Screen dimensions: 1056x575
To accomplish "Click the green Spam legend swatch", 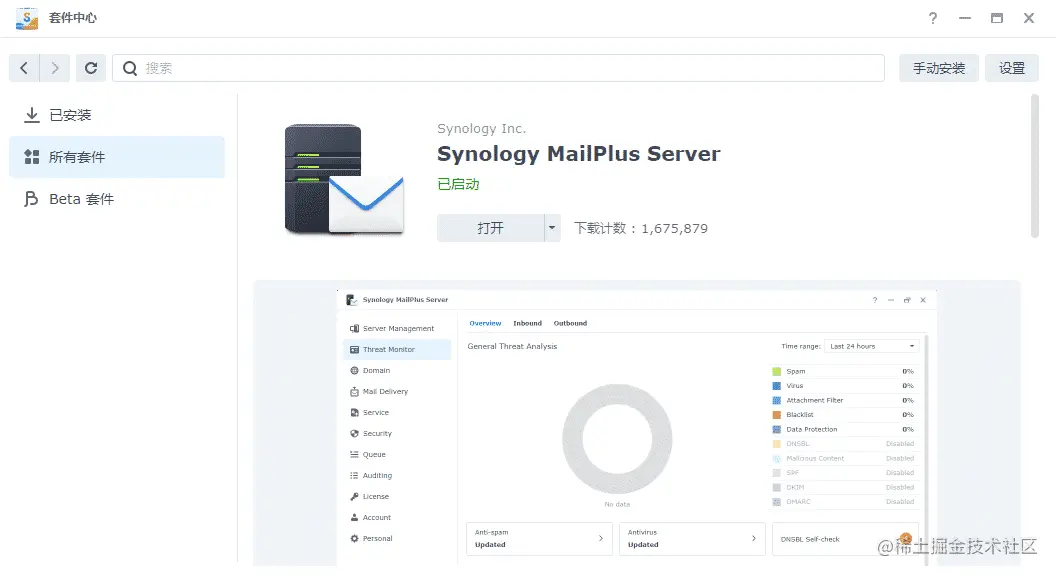I will point(777,372).
